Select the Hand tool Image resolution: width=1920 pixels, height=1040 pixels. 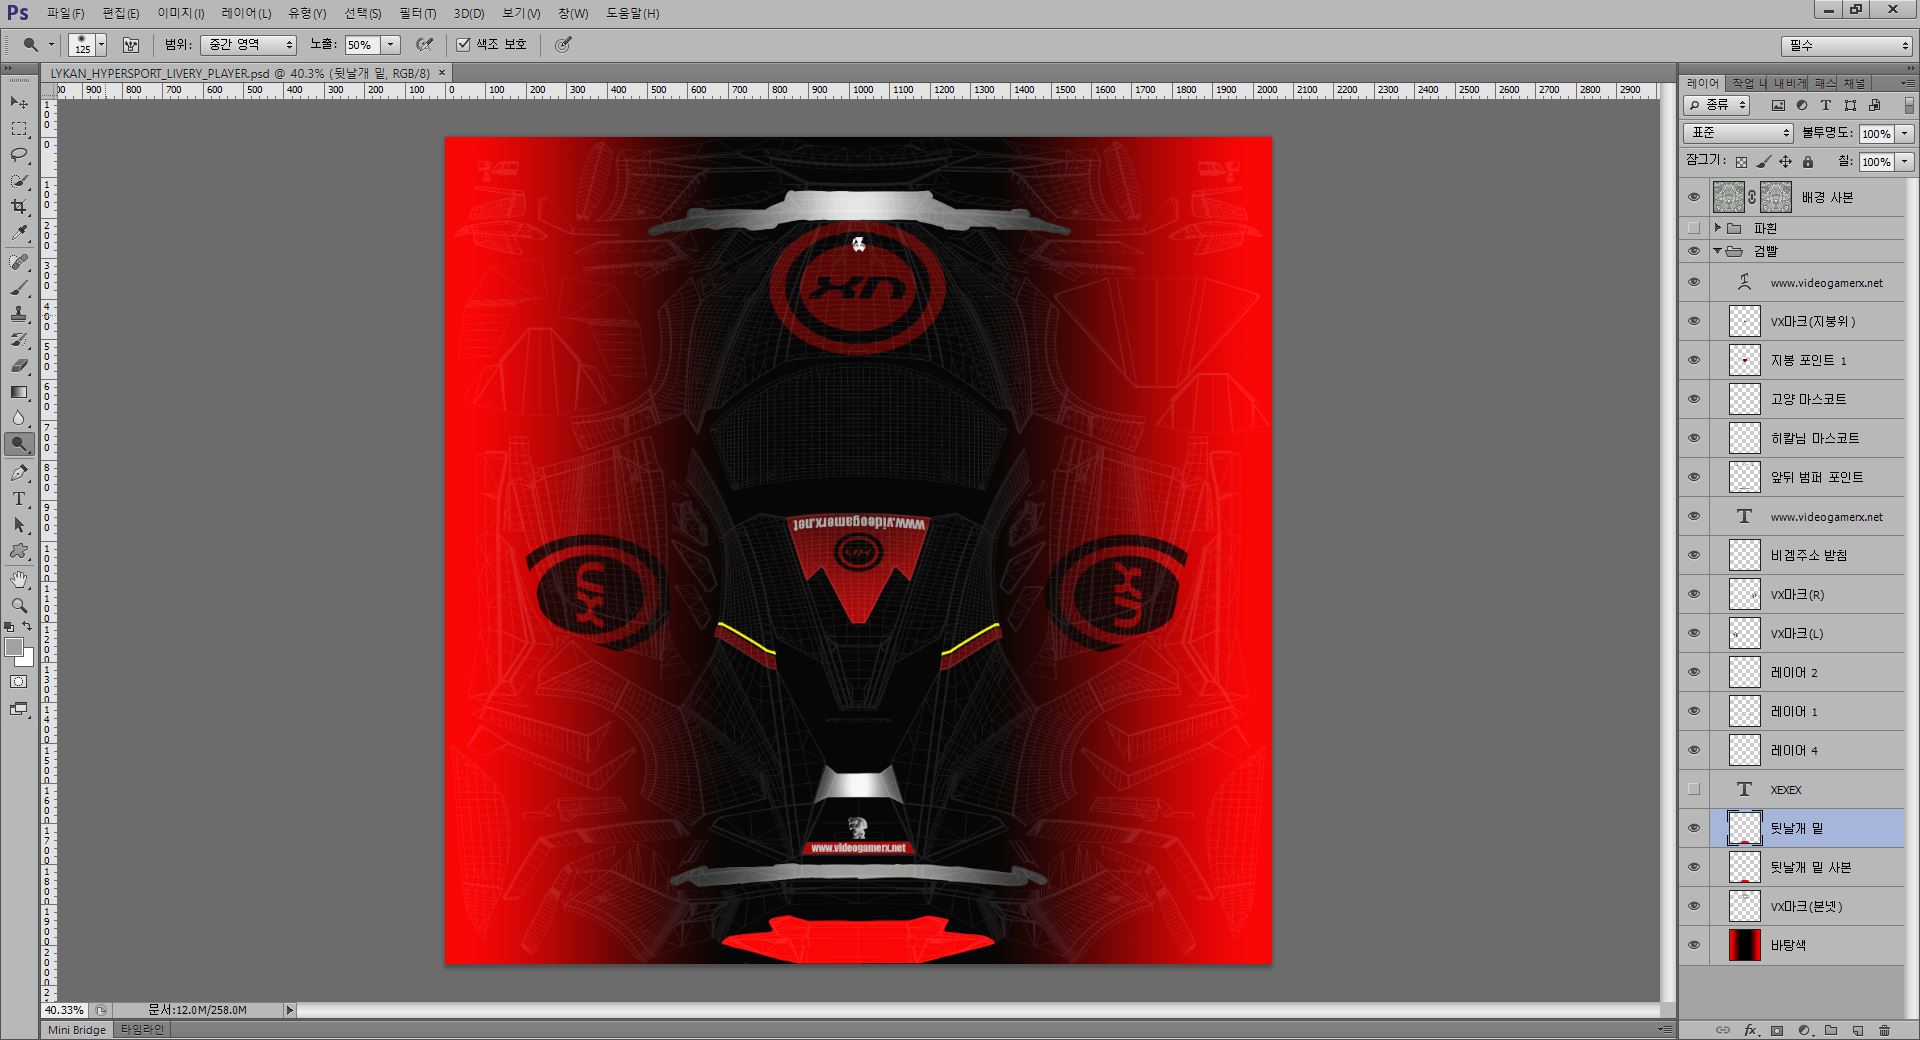[19, 579]
